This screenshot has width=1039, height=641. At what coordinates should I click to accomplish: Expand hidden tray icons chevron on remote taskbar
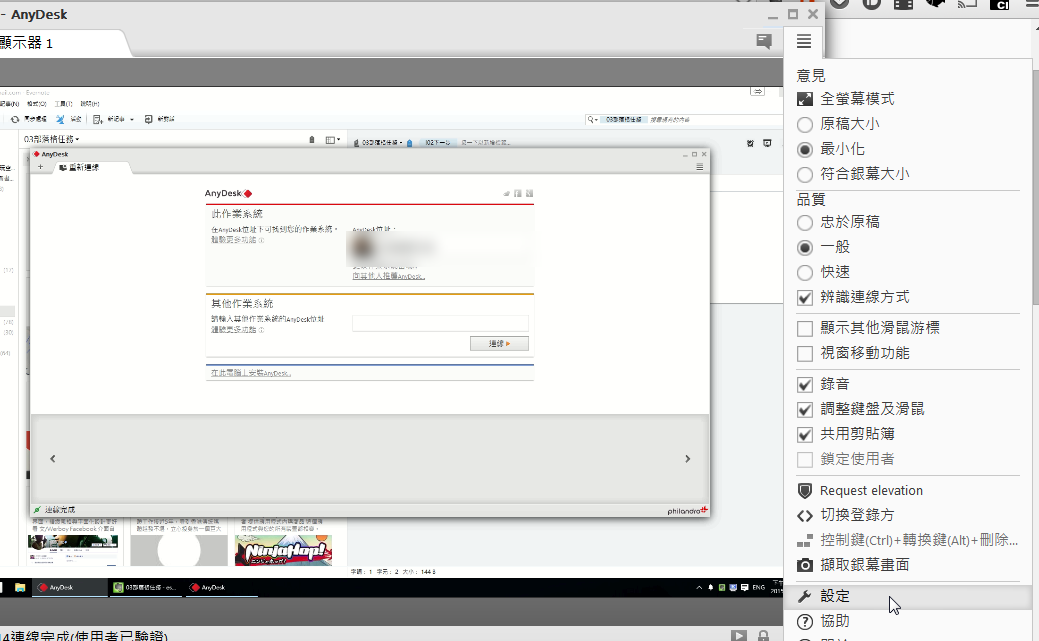699,587
